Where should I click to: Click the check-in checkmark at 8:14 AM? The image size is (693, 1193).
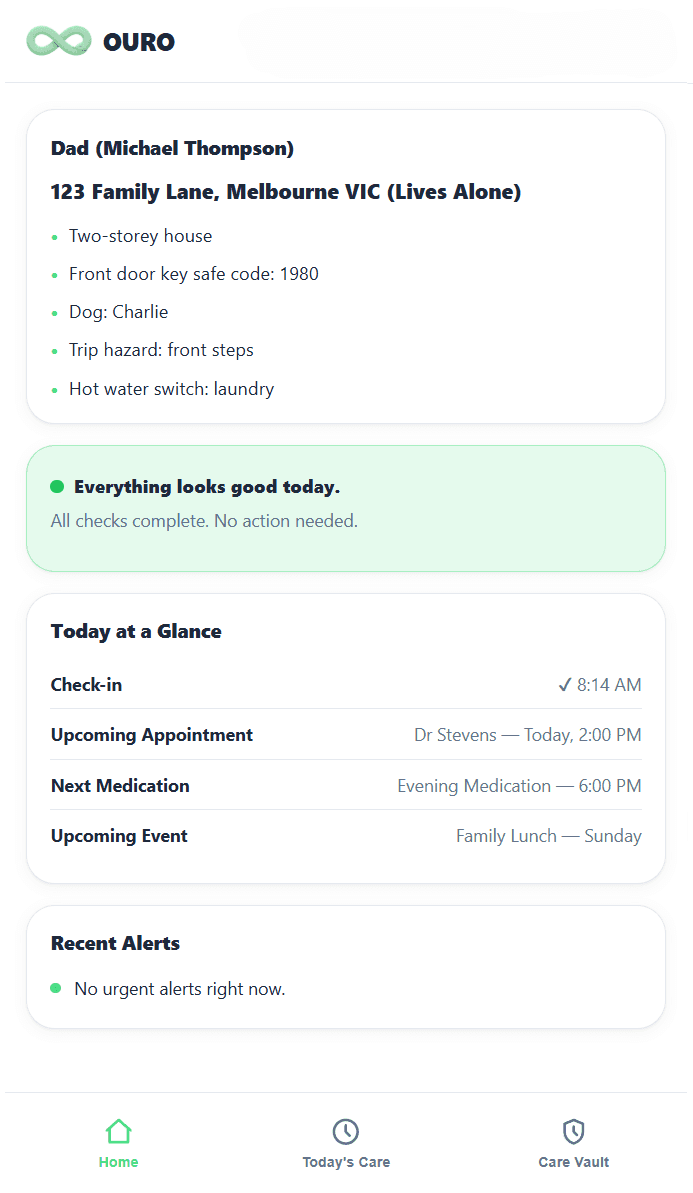pos(564,685)
